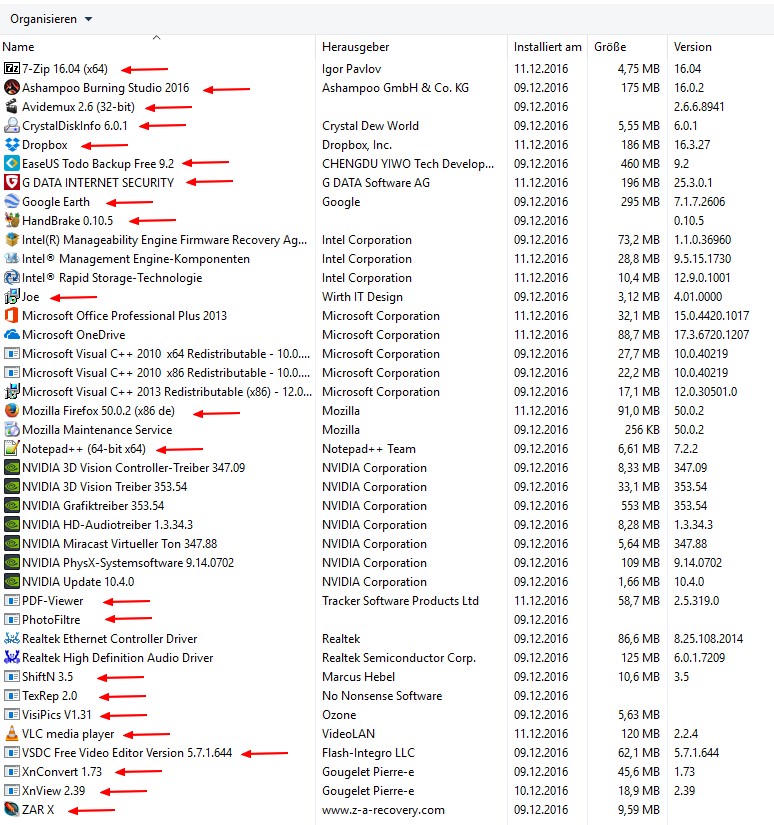Sort list by the Name column header
The height and width of the screenshot is (825, 774).
(x=19, y=47)
